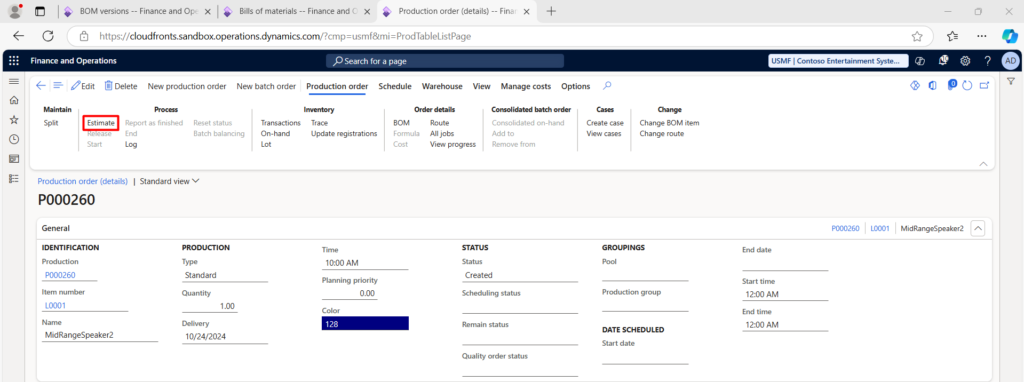Click the Delivery date field 10/24/2024
1024x382 pixels.
coord(225,336)
